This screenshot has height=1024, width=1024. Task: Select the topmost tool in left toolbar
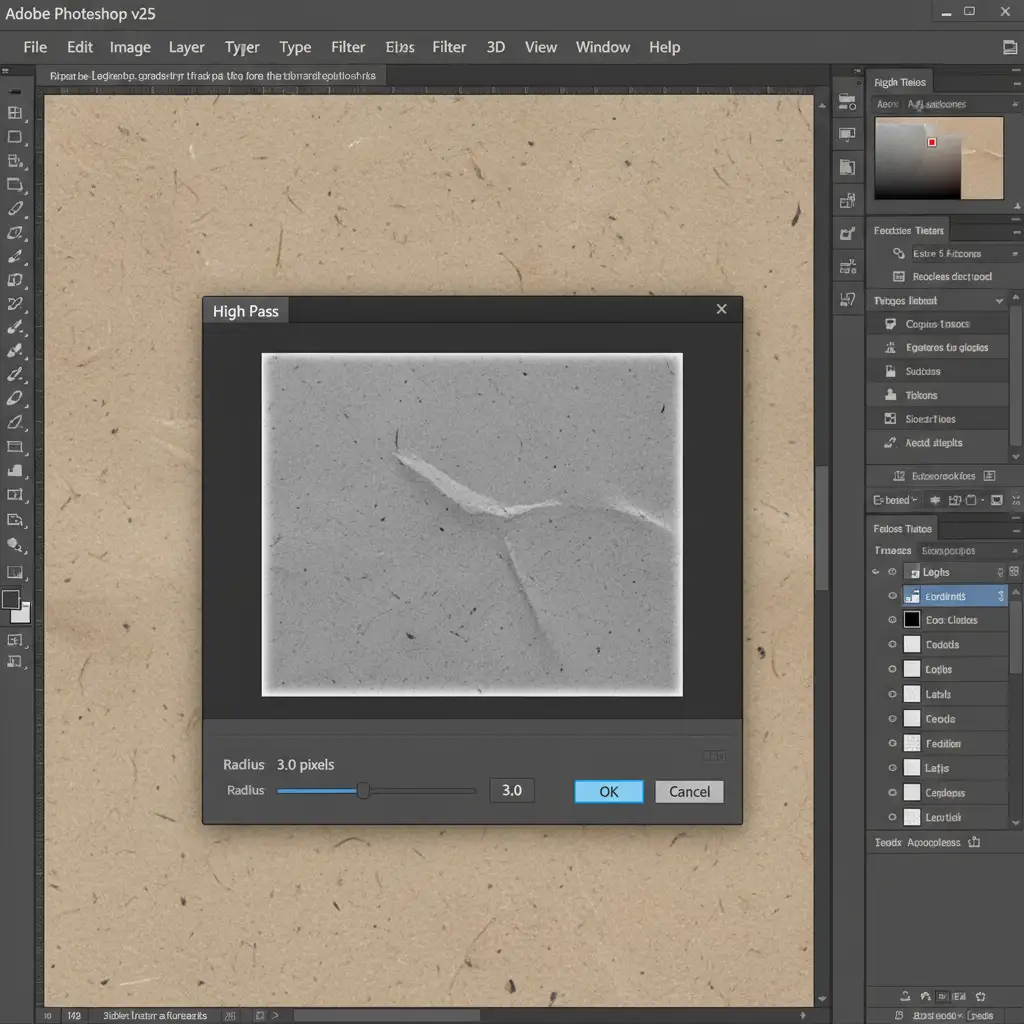pyautogui.click(x=15, y=113)
